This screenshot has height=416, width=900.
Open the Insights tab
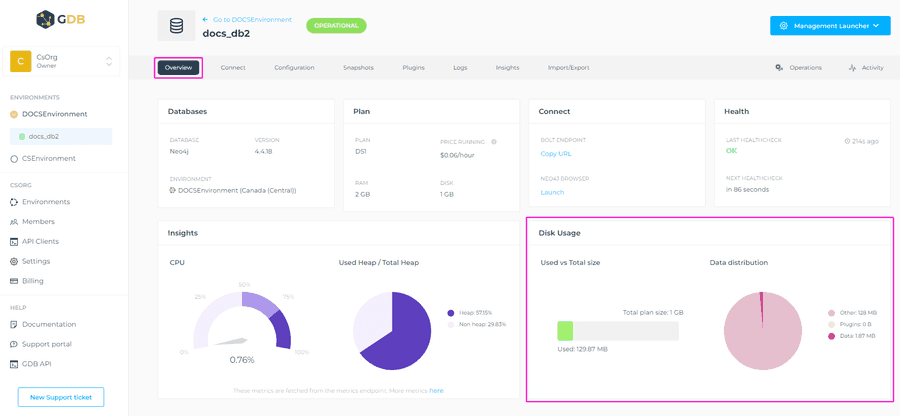tap(507, 68)
